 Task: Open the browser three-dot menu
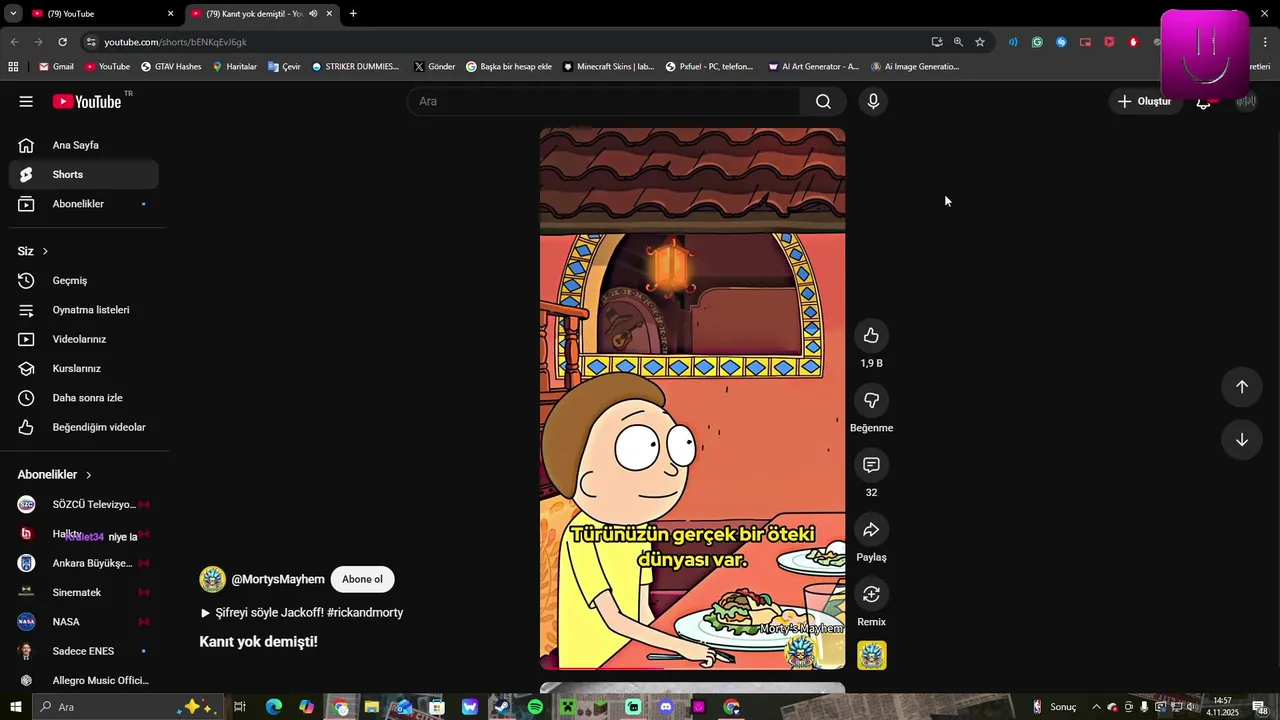click(1266, 42)
